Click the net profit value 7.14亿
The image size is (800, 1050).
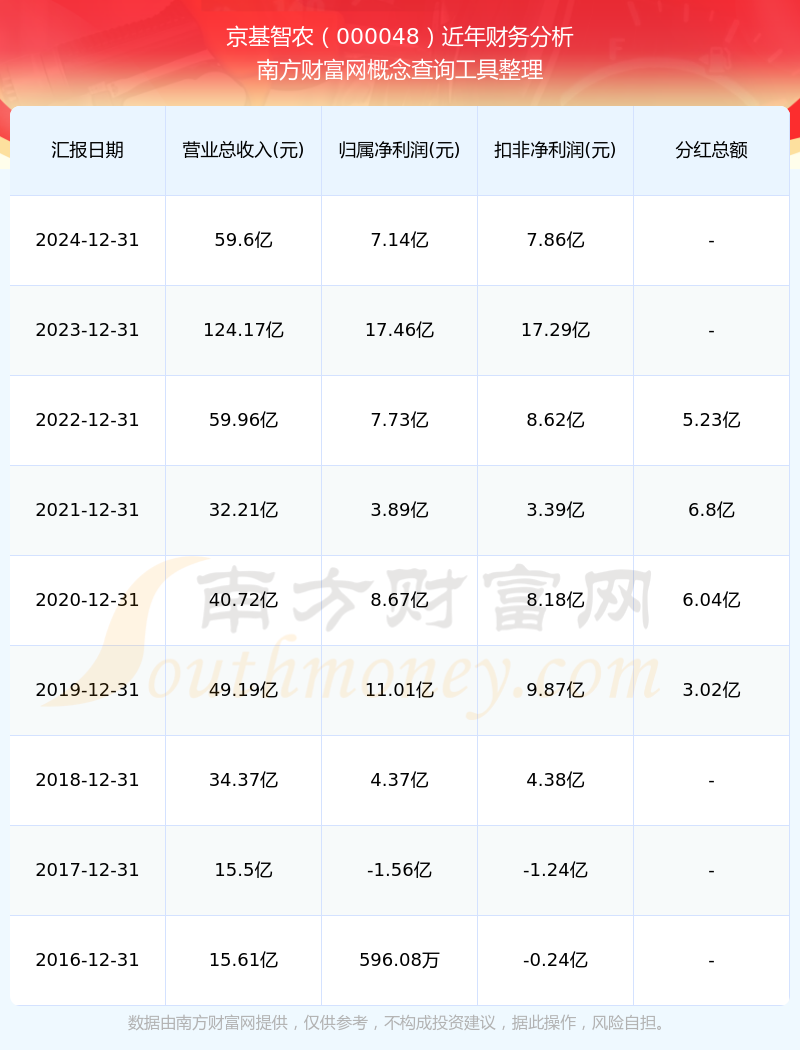400,240
